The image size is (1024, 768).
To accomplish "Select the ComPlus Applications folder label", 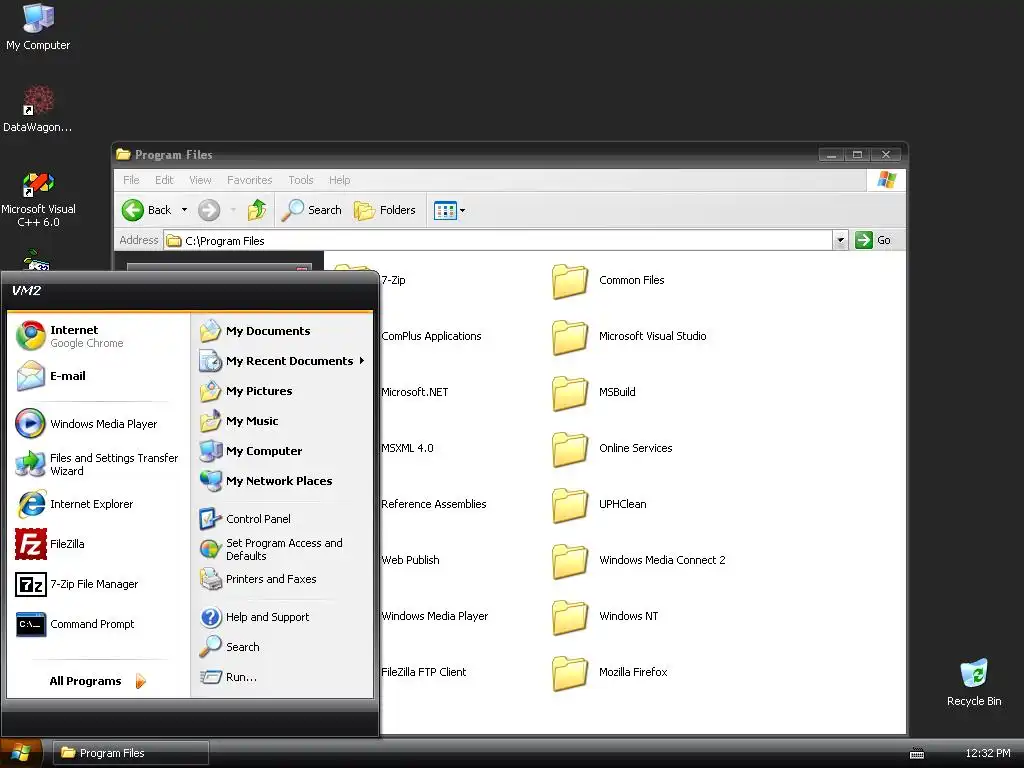I will pyautogui.click(x=431, y=336).
